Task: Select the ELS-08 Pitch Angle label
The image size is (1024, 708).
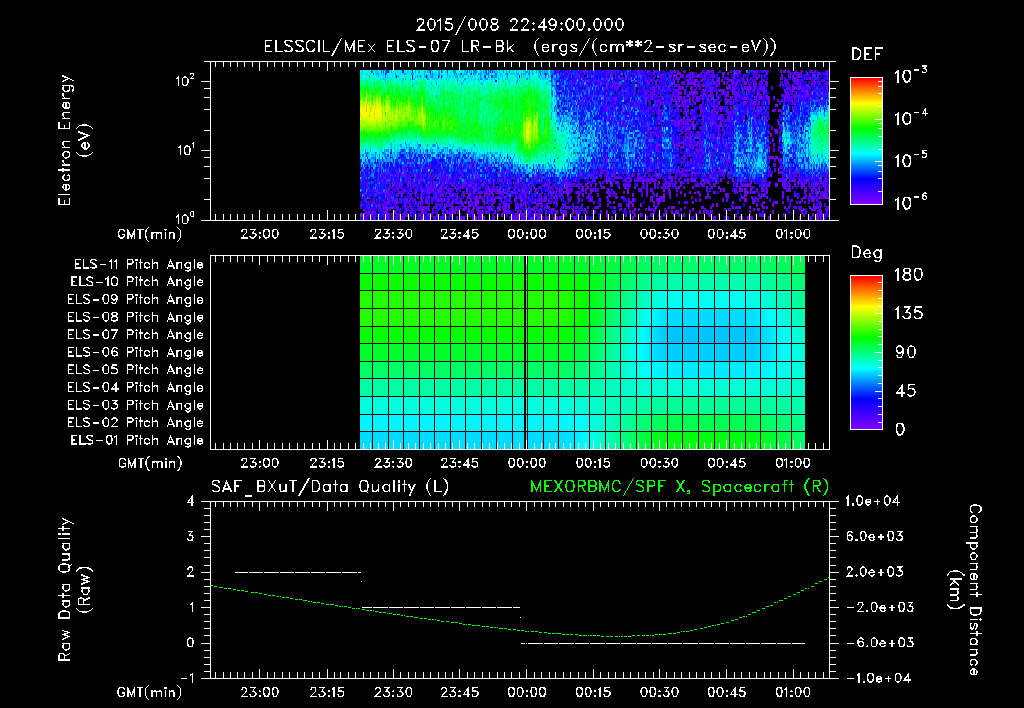Action: (x=135, y=317)
